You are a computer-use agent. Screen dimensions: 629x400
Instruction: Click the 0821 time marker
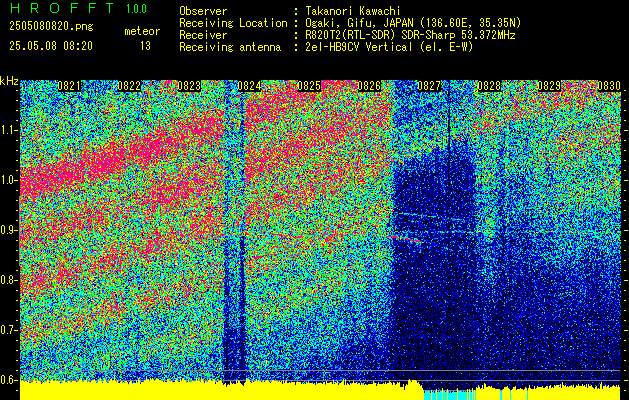point(69,86)
